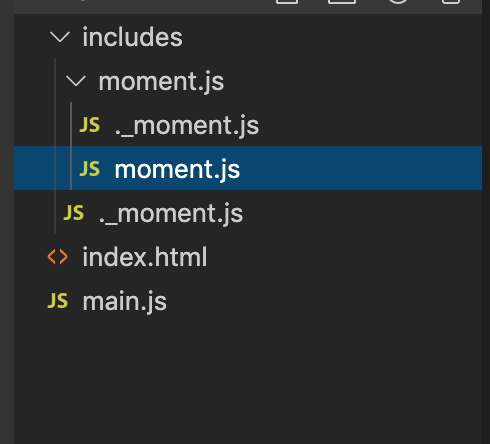Open the index.html file

(145, 257)
